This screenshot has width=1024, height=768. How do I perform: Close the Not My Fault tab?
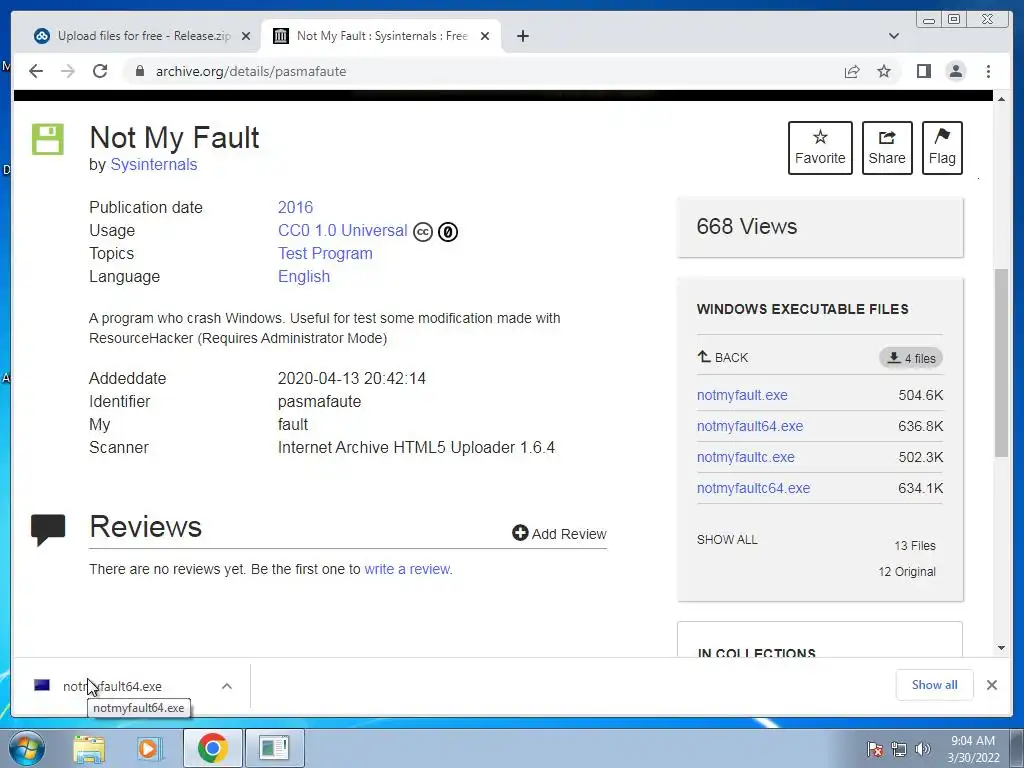click(485, 36)
